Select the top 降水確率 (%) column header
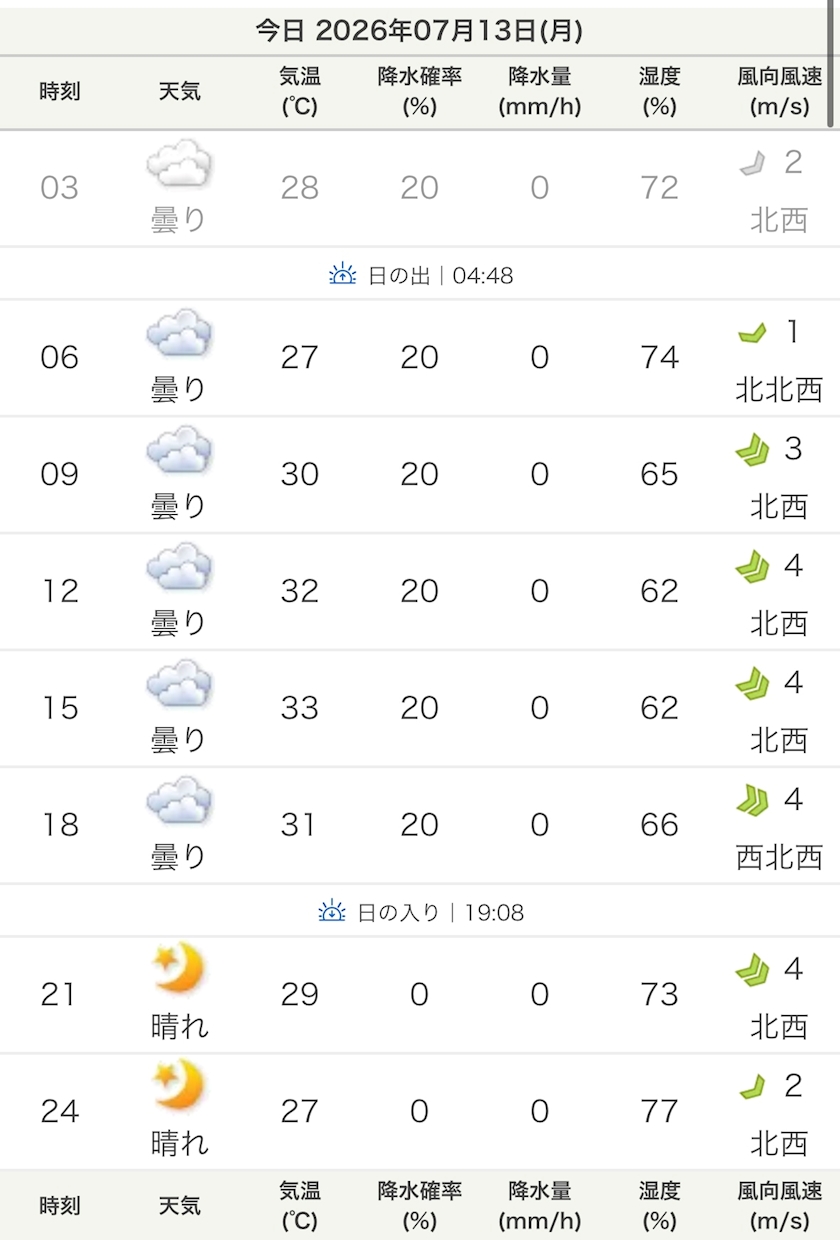Viewport: 840px width, 1240px height. coord(420,92)
